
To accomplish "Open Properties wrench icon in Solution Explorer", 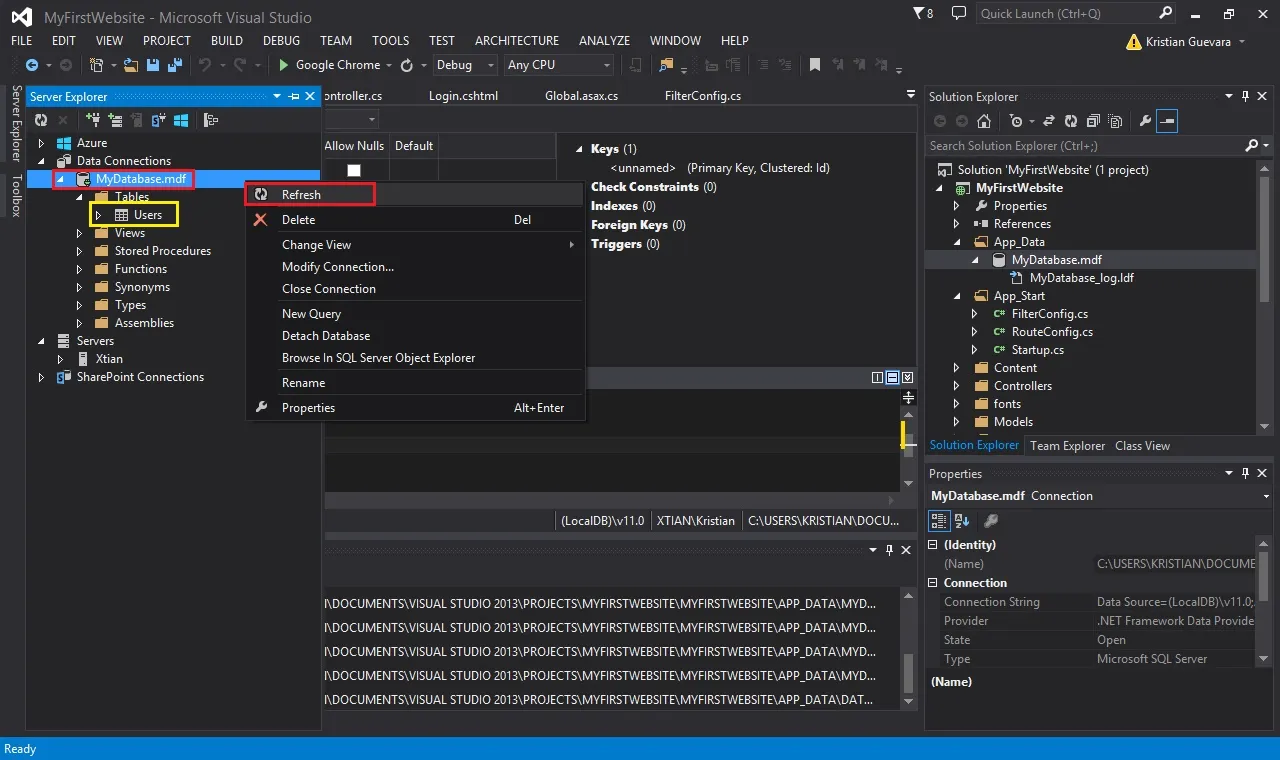I will [x=1145, y=121].
